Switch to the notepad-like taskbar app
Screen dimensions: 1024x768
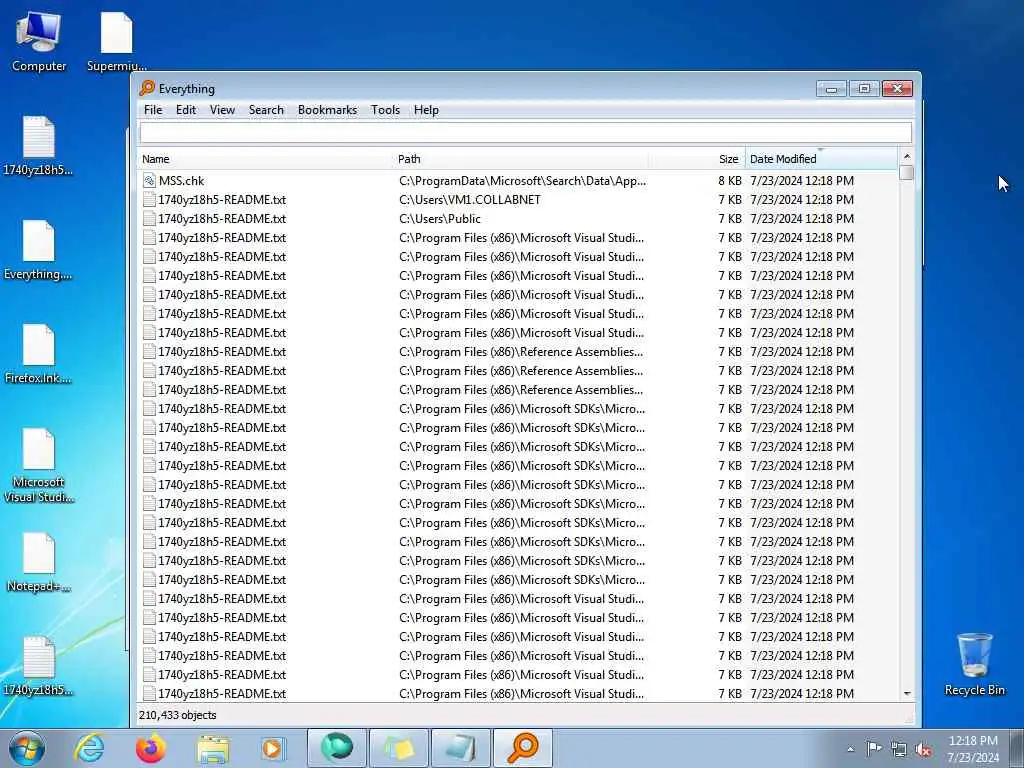tap(460, 748)
